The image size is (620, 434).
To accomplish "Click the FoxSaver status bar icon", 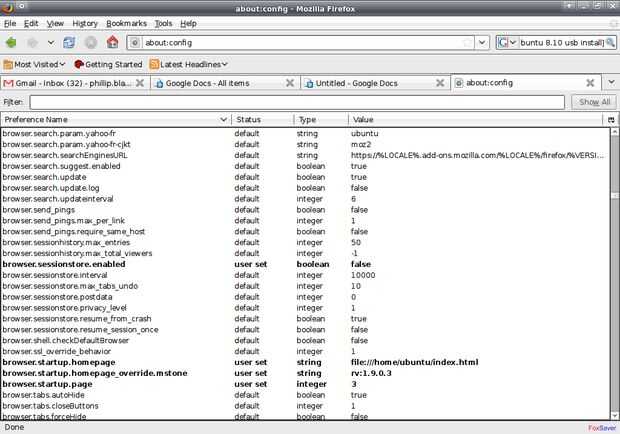I will (x=601, y=428).
